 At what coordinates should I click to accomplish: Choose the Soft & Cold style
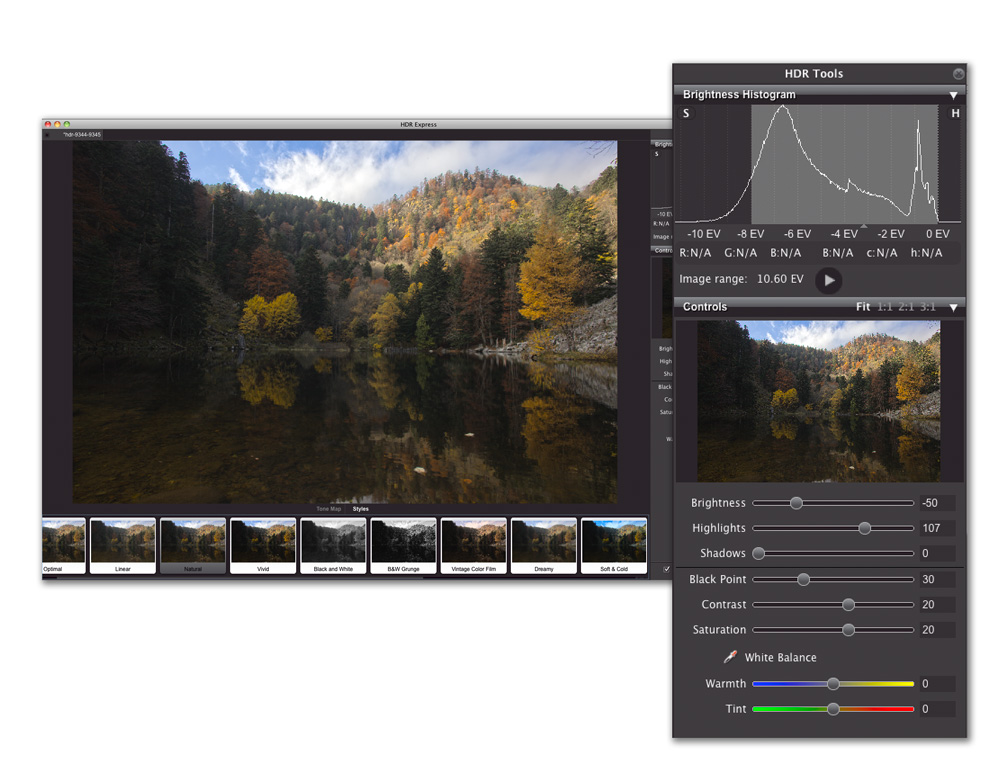click(614, 546)
